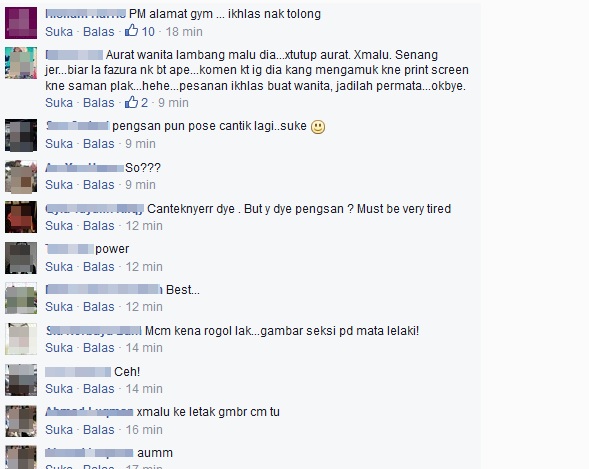Click blurred commenter name before 'power'
Screen dimensions: 589x469
point(69,249)
